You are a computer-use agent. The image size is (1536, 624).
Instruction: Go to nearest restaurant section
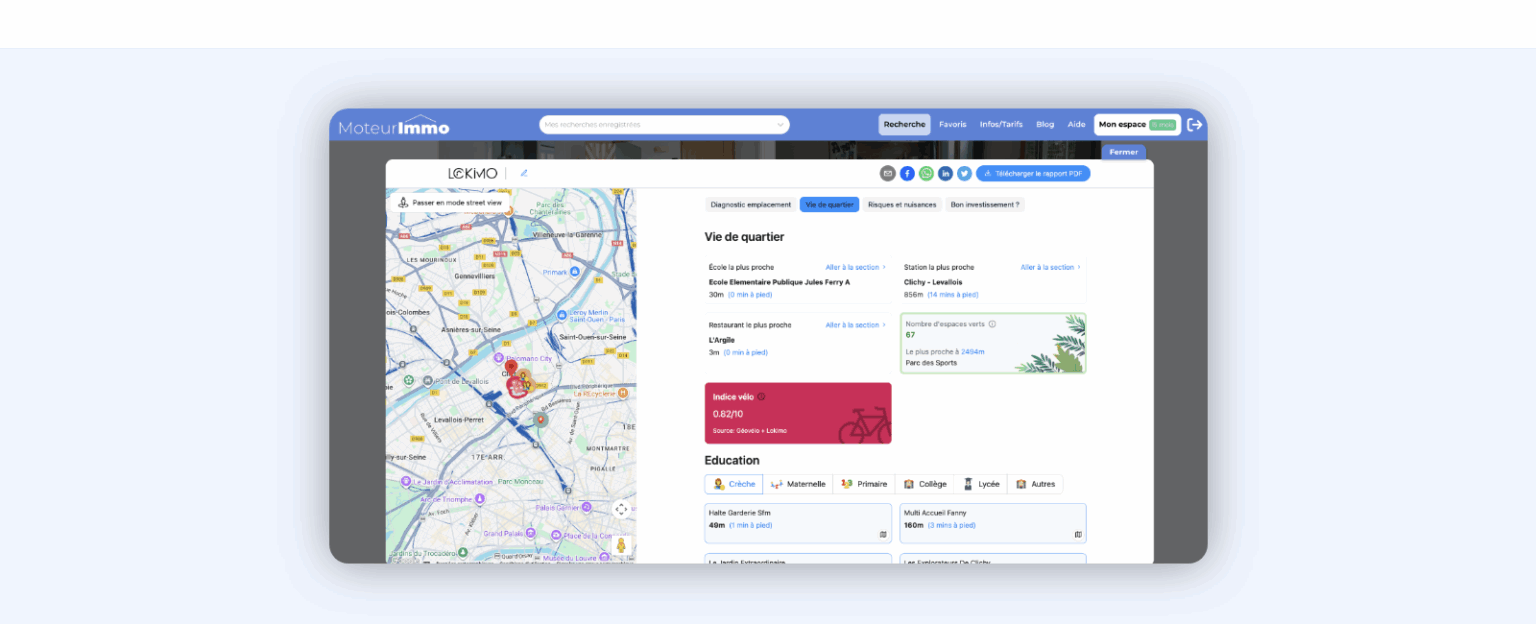tap(855, 325)
